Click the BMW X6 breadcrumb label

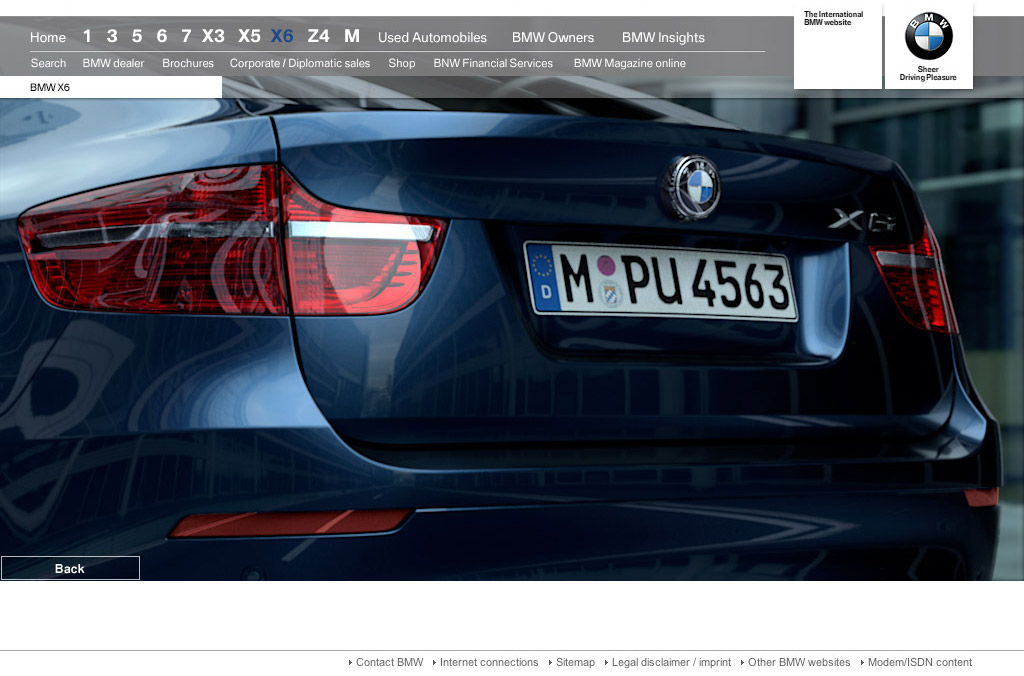[x=50, y=87]
